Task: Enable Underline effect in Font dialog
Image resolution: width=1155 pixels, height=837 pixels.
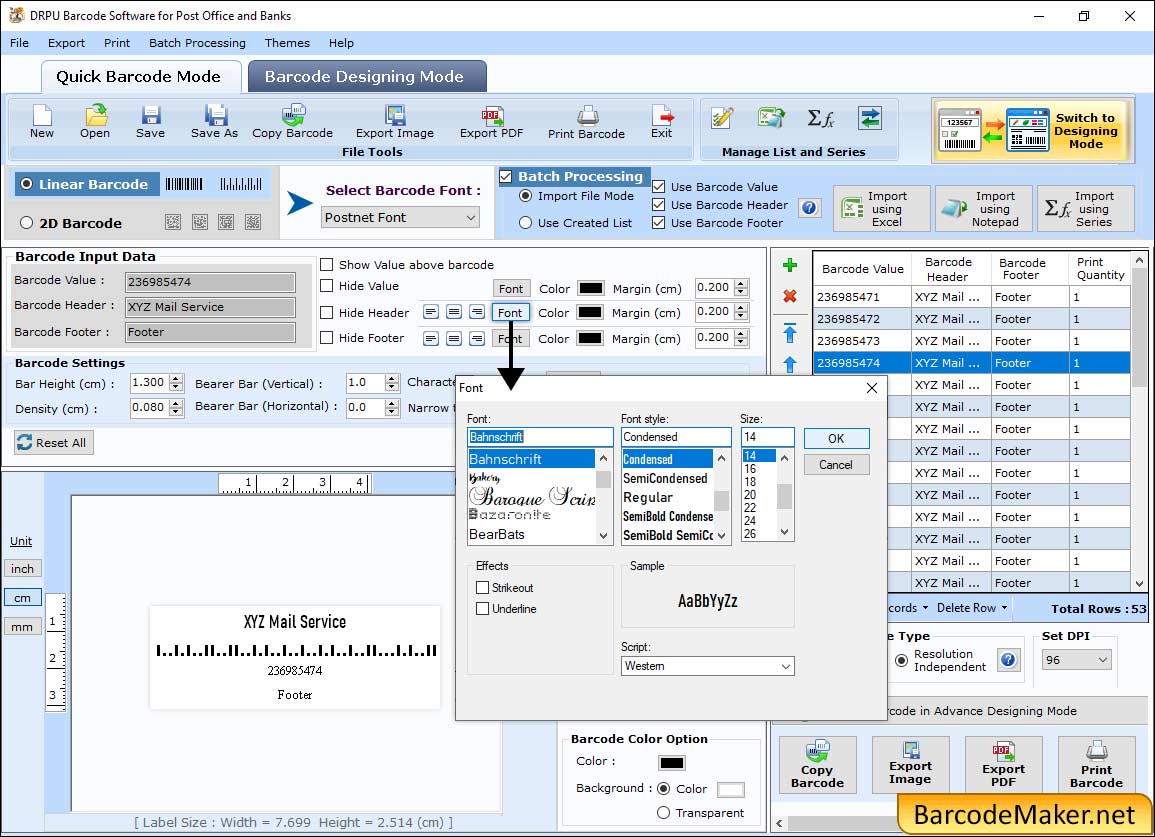Action: [x=482, y=609]
